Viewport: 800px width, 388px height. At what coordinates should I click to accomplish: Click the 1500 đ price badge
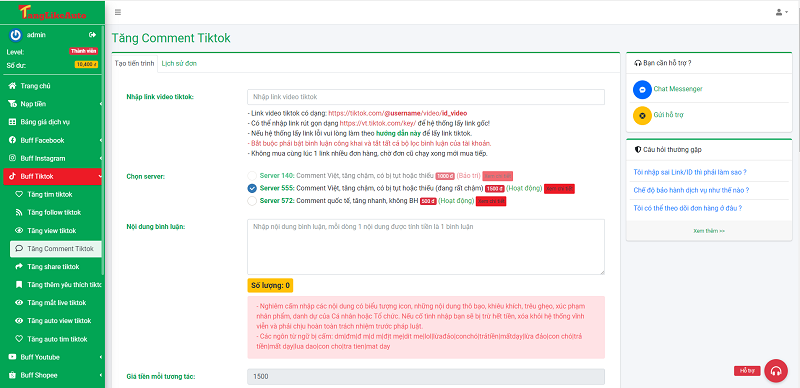coord(494,188)
